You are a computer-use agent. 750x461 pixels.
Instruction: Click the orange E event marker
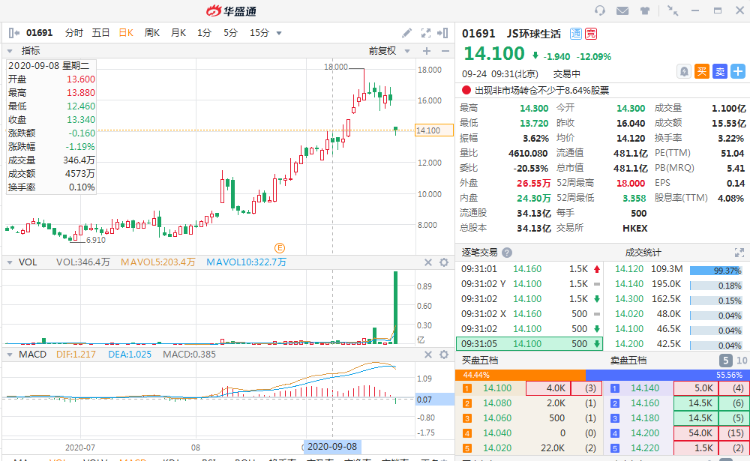279,248
